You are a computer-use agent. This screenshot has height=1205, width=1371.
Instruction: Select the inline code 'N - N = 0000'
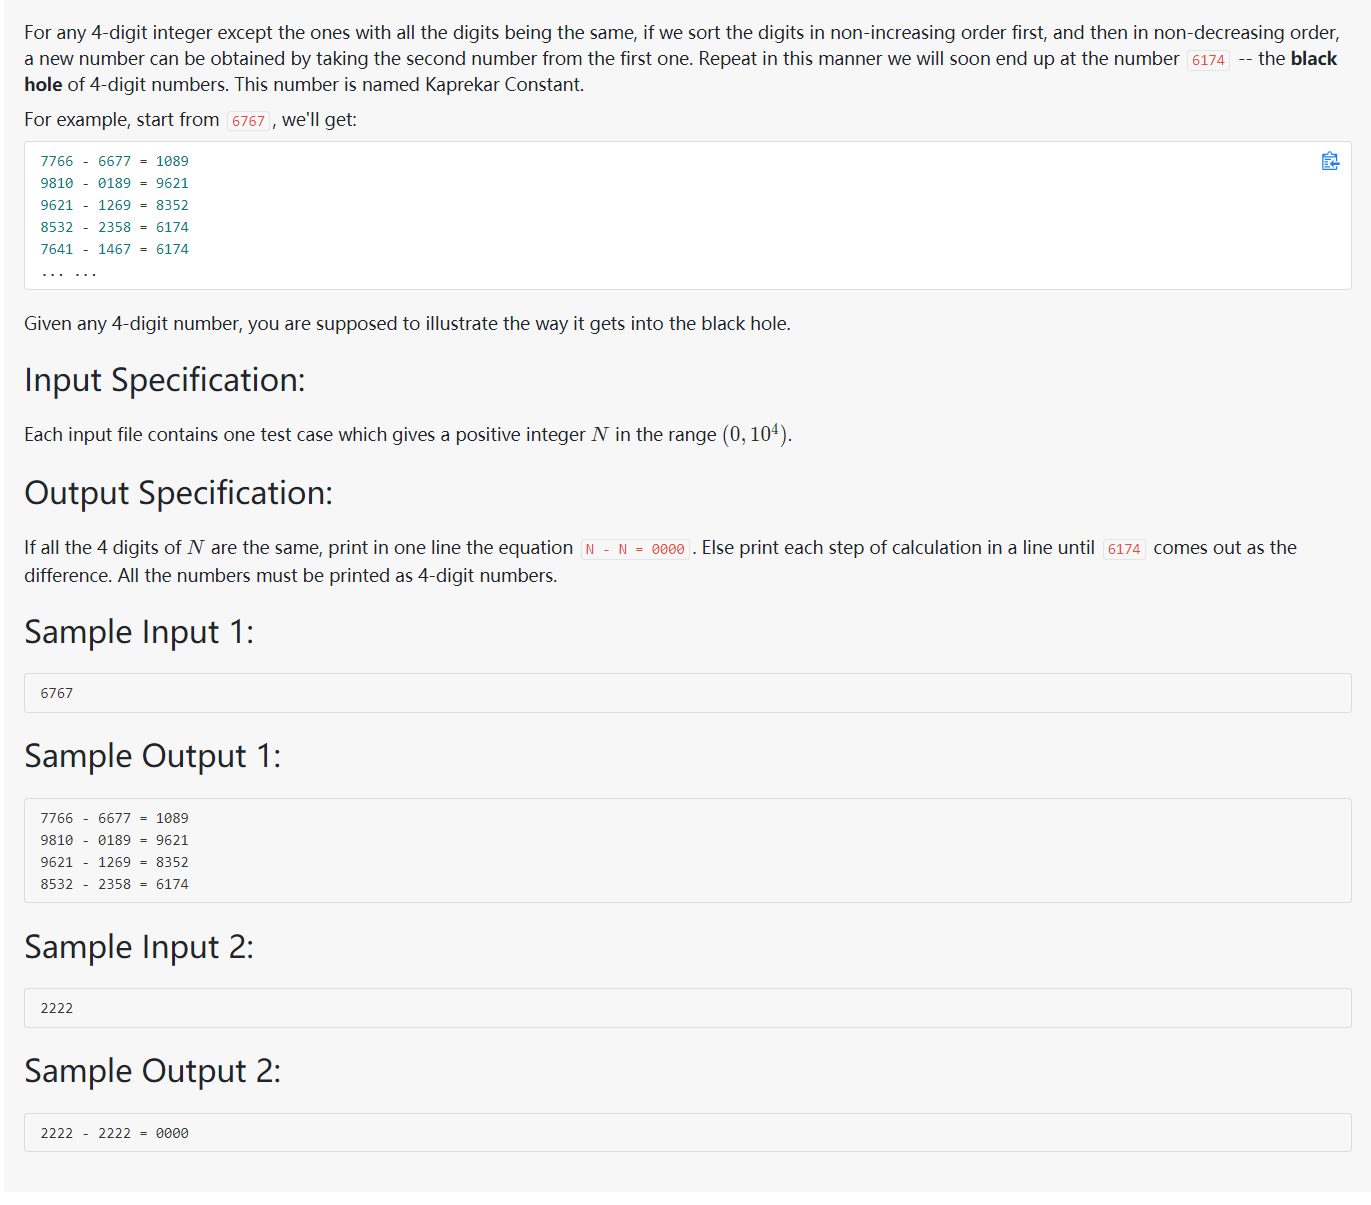pyautogui.click(x=635, y=549)
